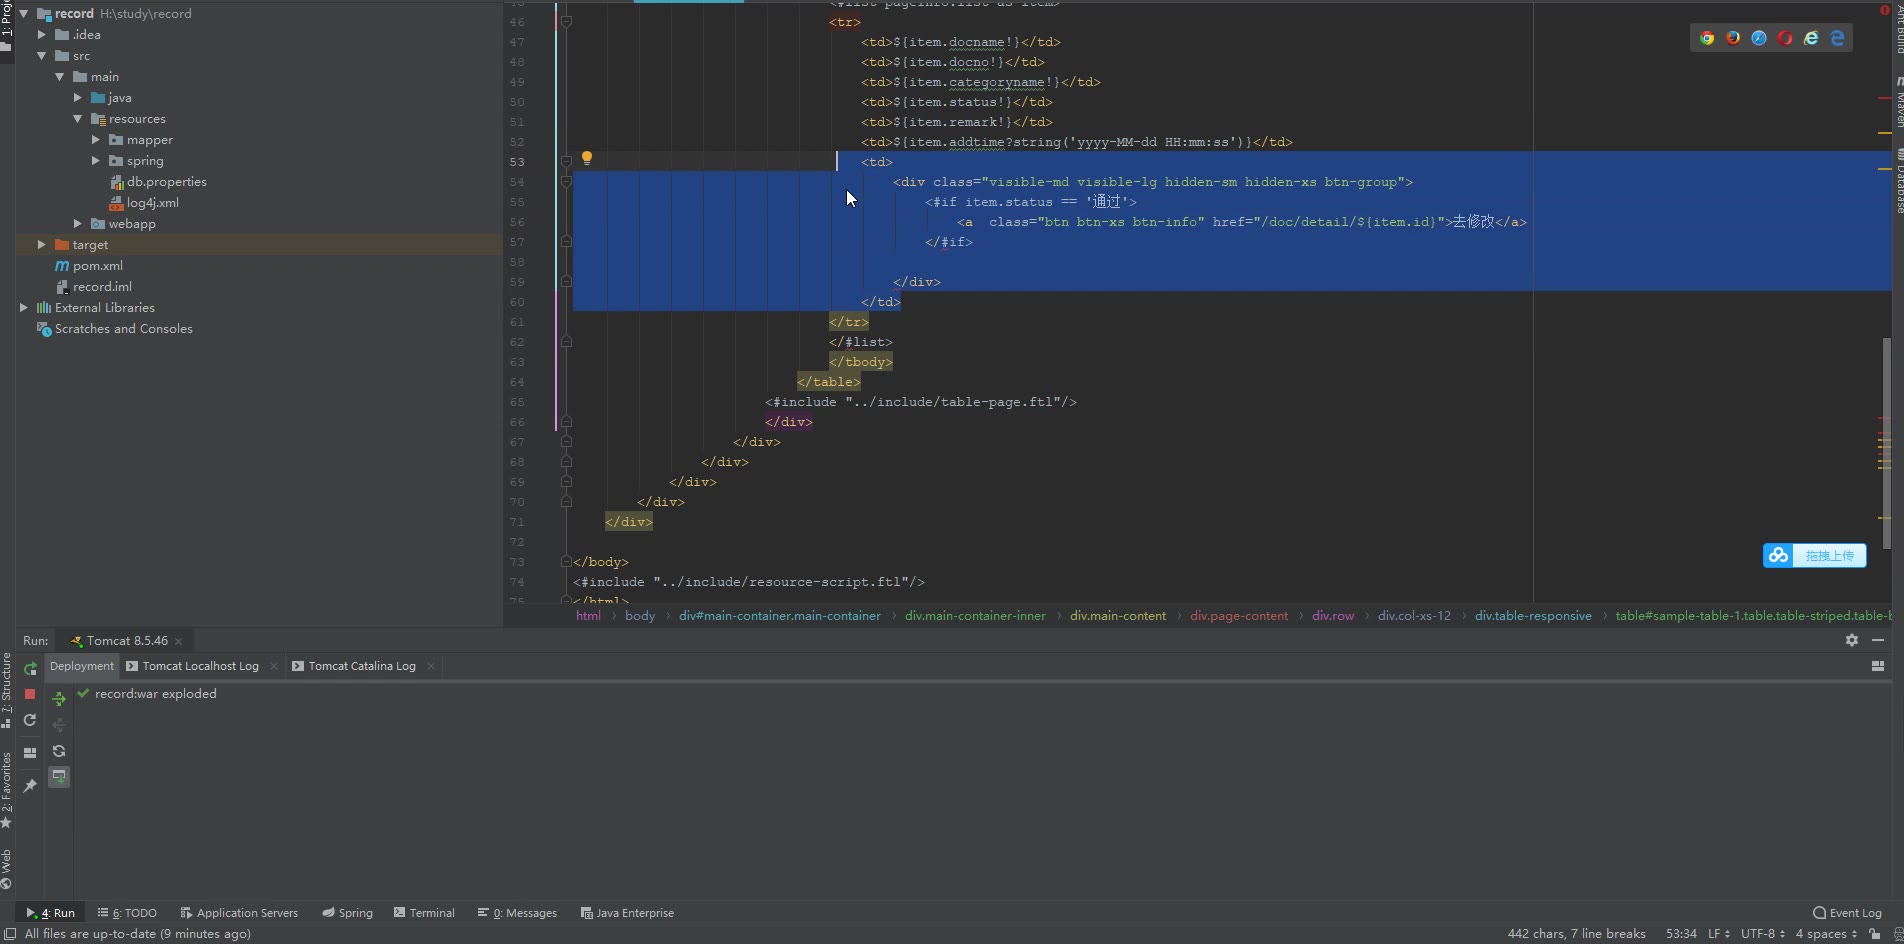Screen dimensions: 1904x944
Task: Open Event Log tool window
Action: (1847, 913)
